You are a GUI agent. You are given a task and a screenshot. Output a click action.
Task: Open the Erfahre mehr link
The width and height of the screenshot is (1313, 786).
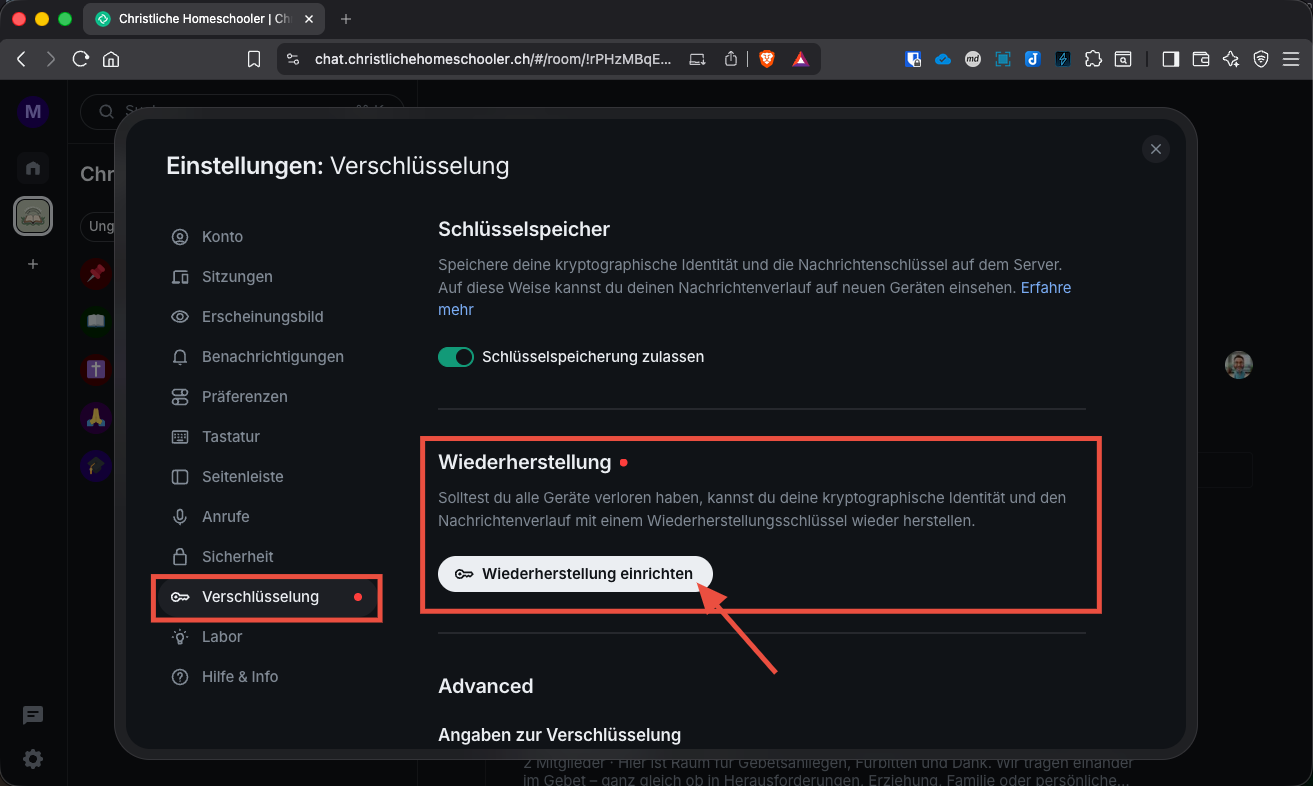click(x=1045, y=287)
